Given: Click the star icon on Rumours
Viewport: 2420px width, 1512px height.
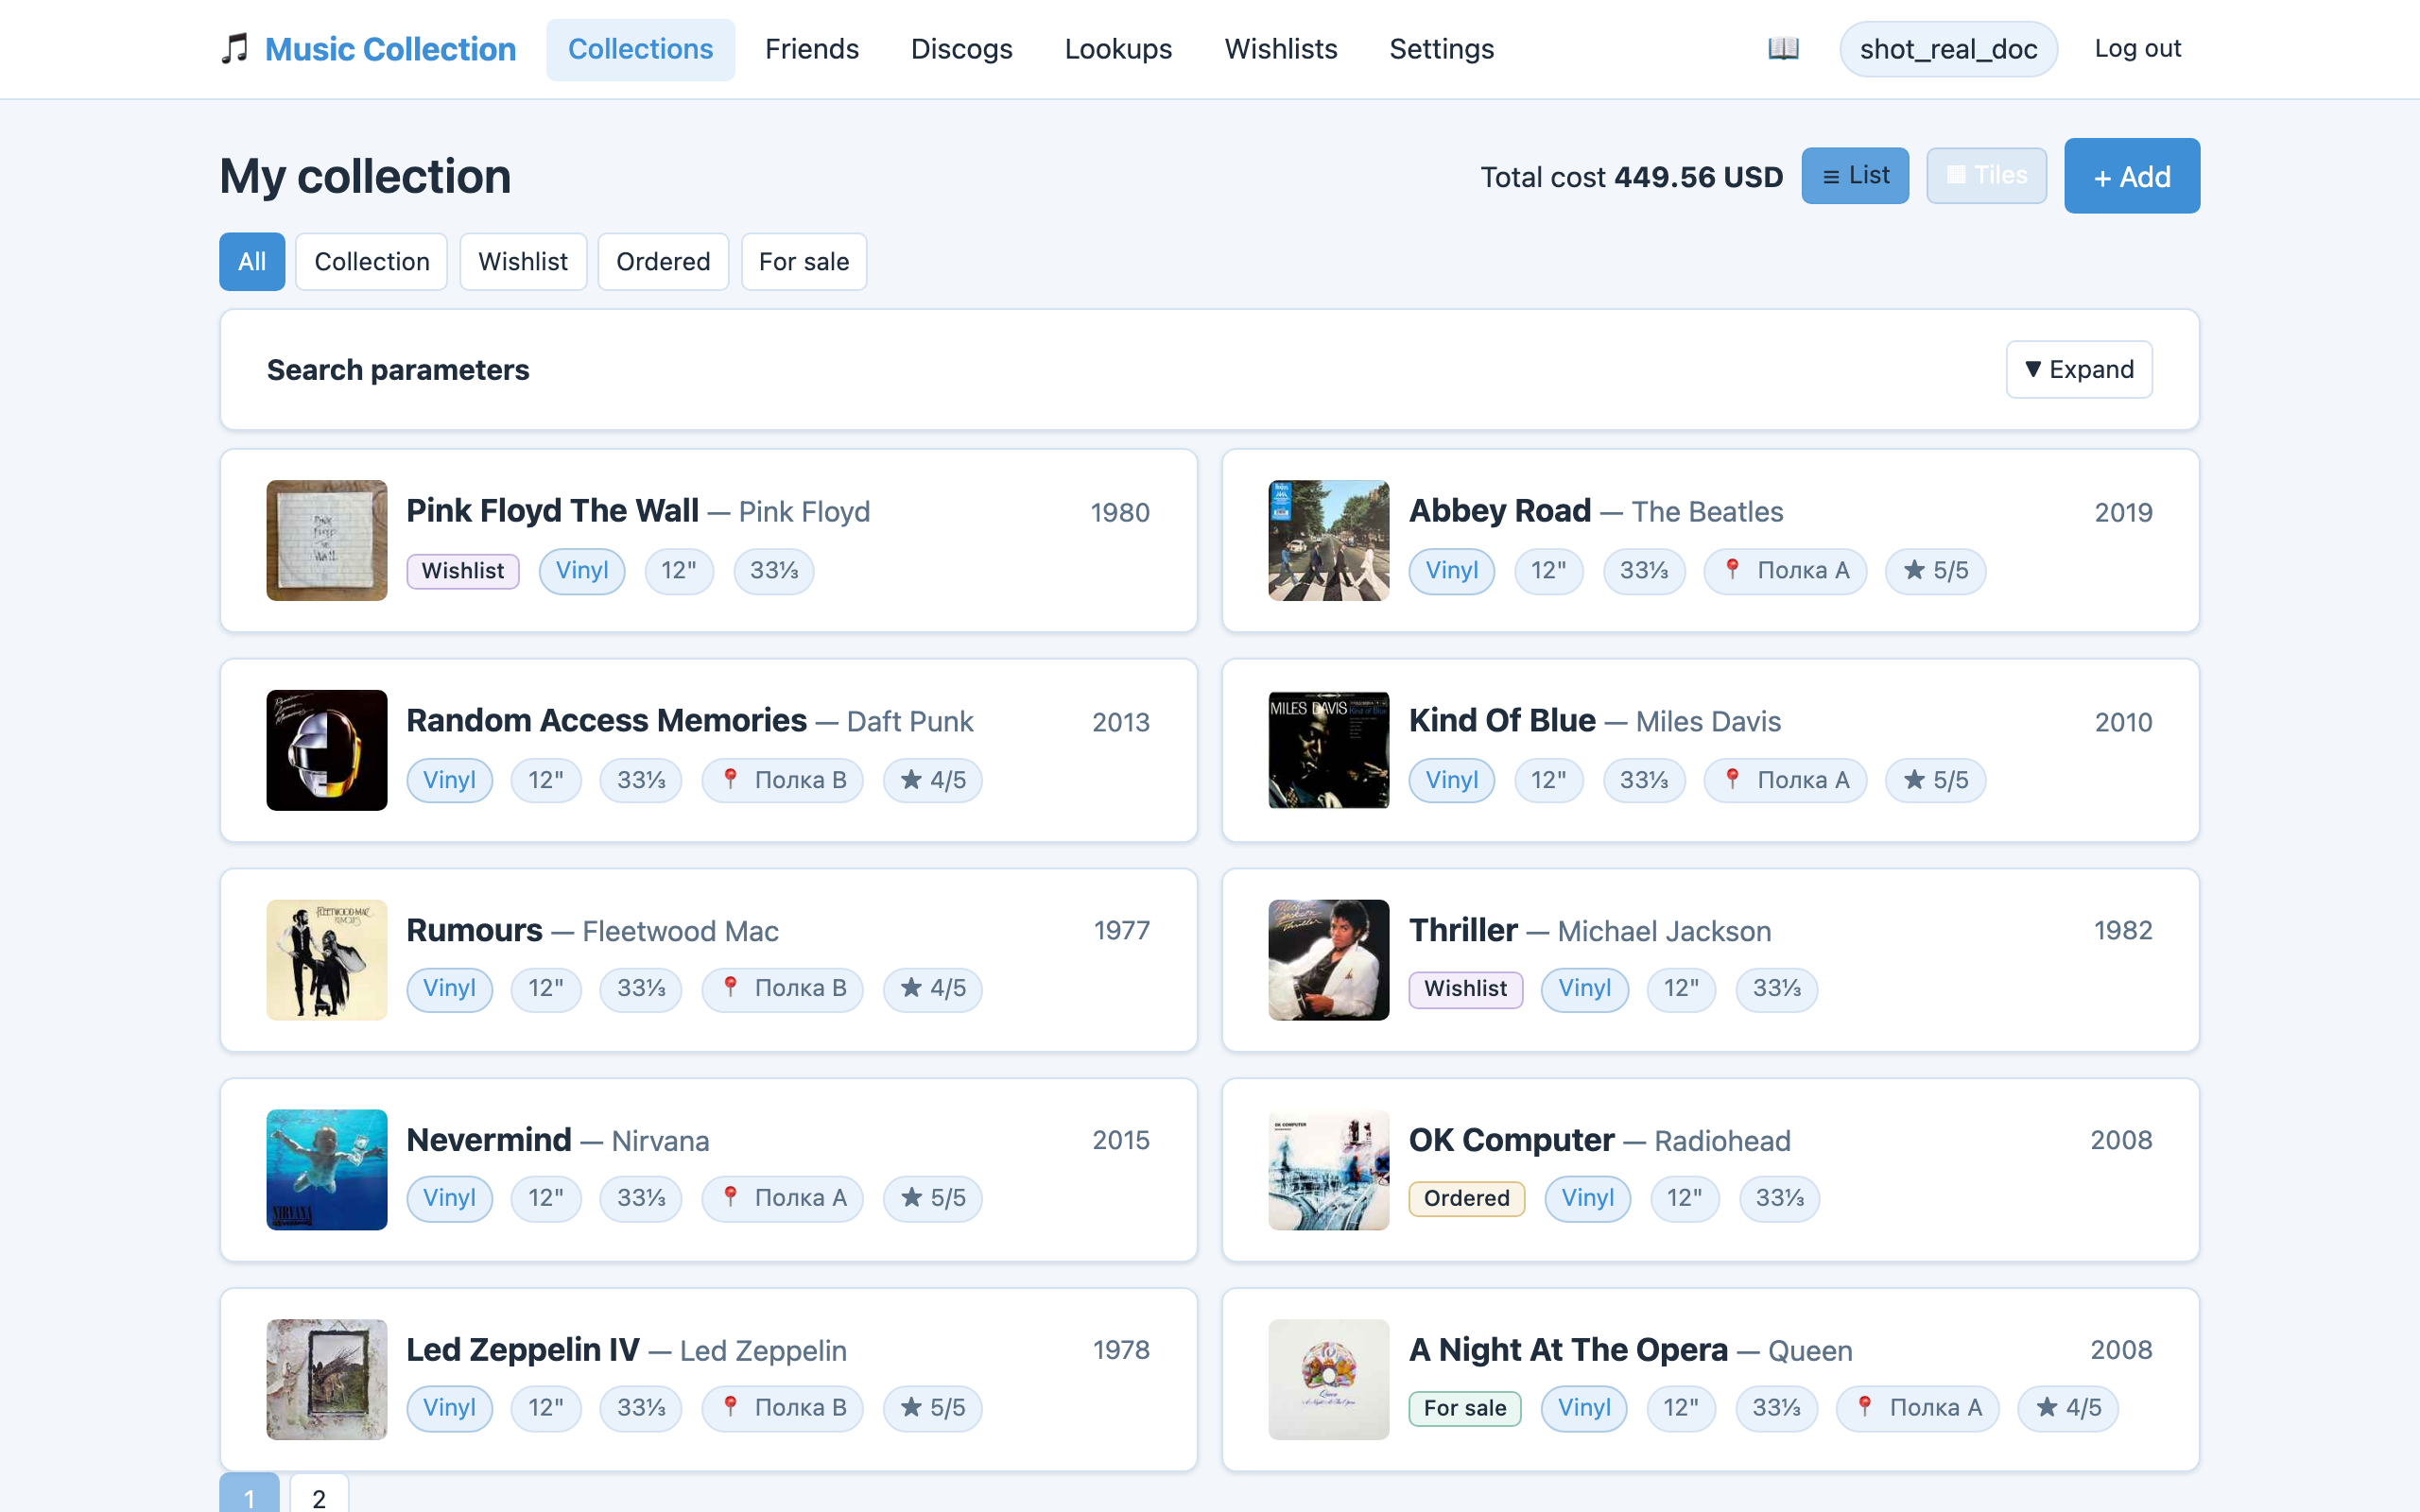Looking at the screenshot, I should tap(911, 988).
